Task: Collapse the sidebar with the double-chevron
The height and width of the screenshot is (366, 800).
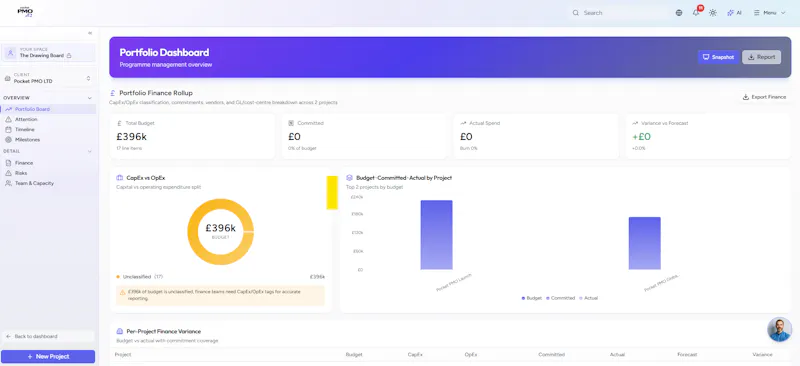Action: click(x=90, y=33)
